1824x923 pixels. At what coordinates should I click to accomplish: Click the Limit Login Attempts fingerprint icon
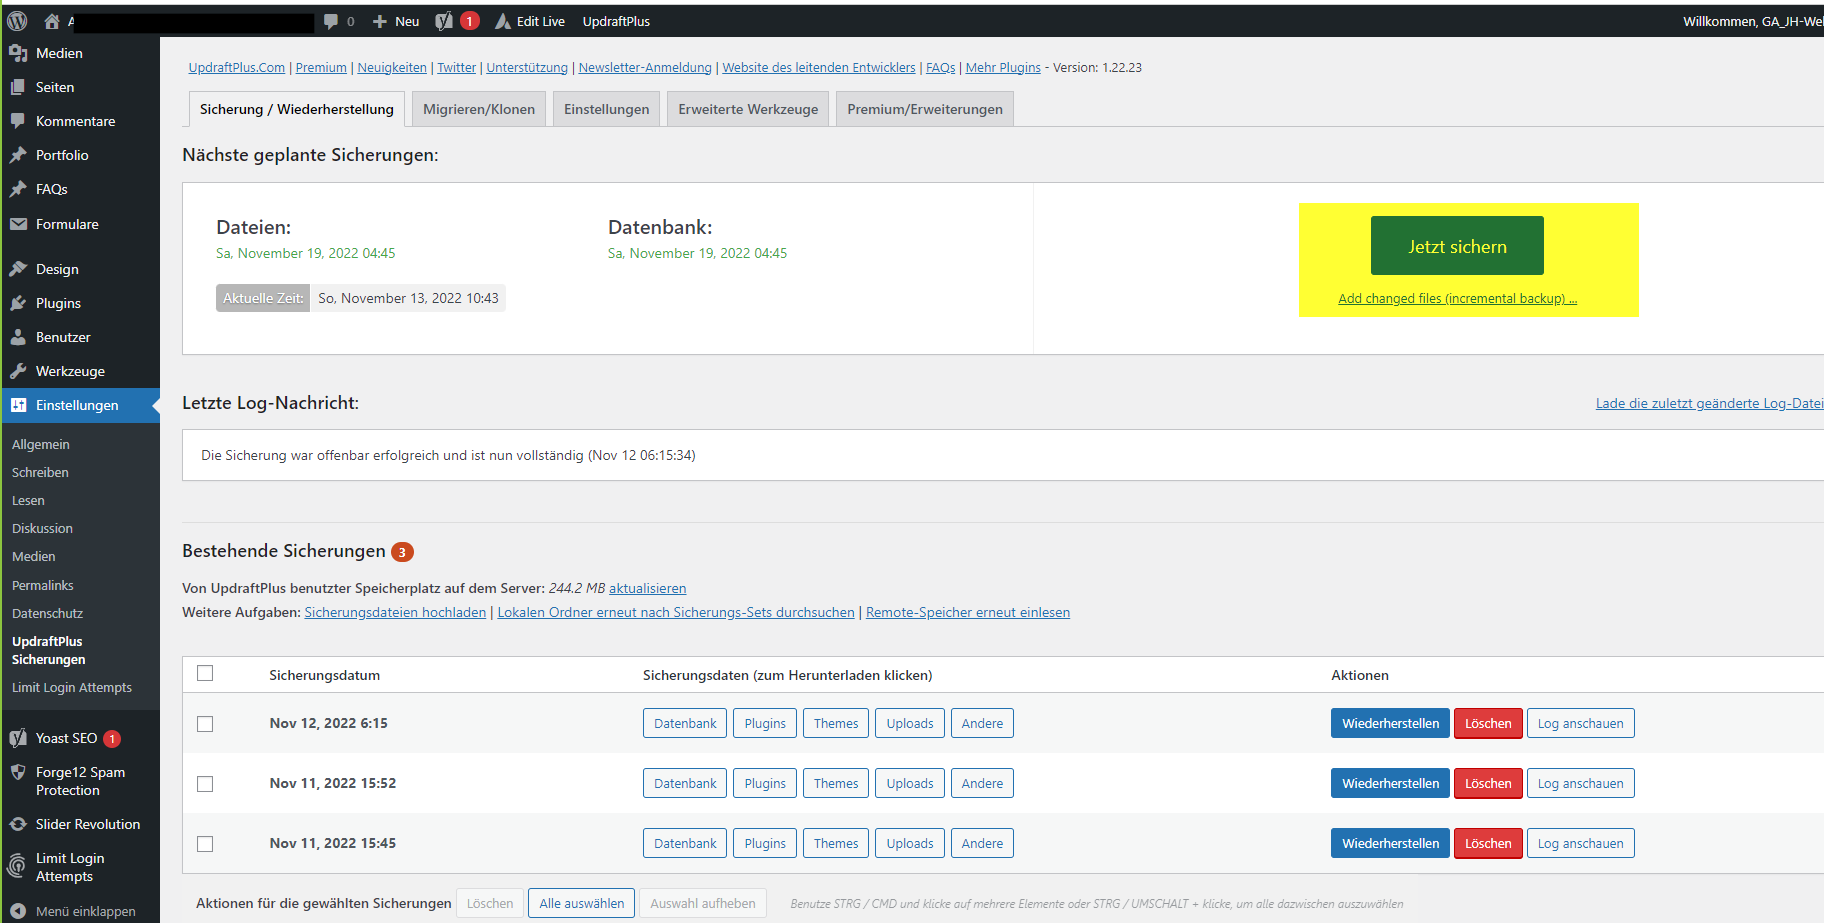(x=18, y=866)
